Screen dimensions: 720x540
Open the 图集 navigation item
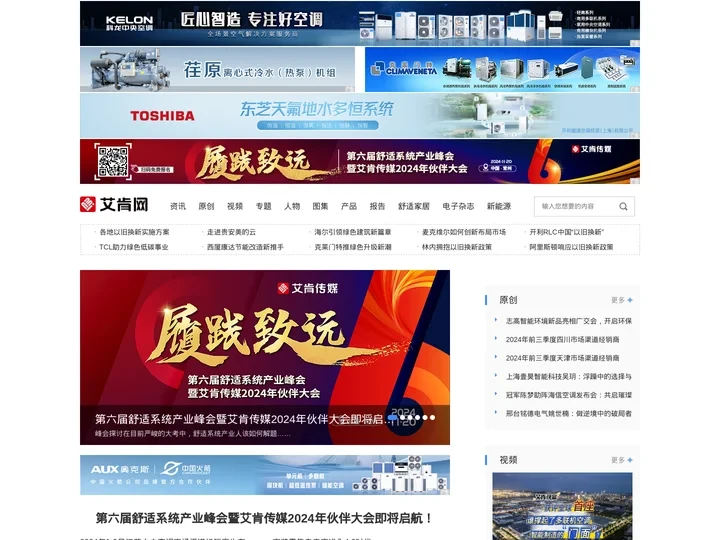pos(321,206)
